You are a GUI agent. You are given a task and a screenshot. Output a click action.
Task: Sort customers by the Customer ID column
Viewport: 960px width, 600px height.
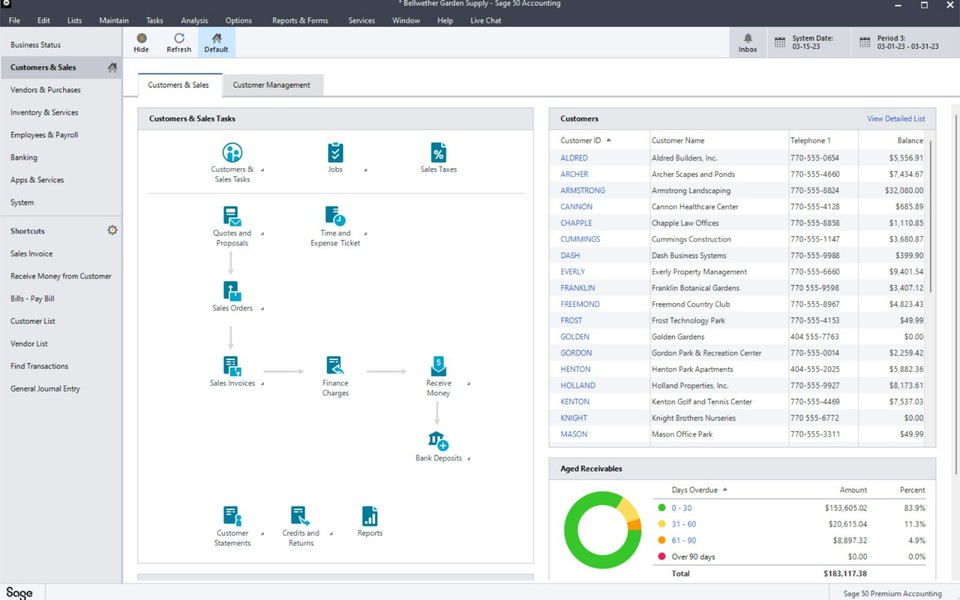(579, 140)
